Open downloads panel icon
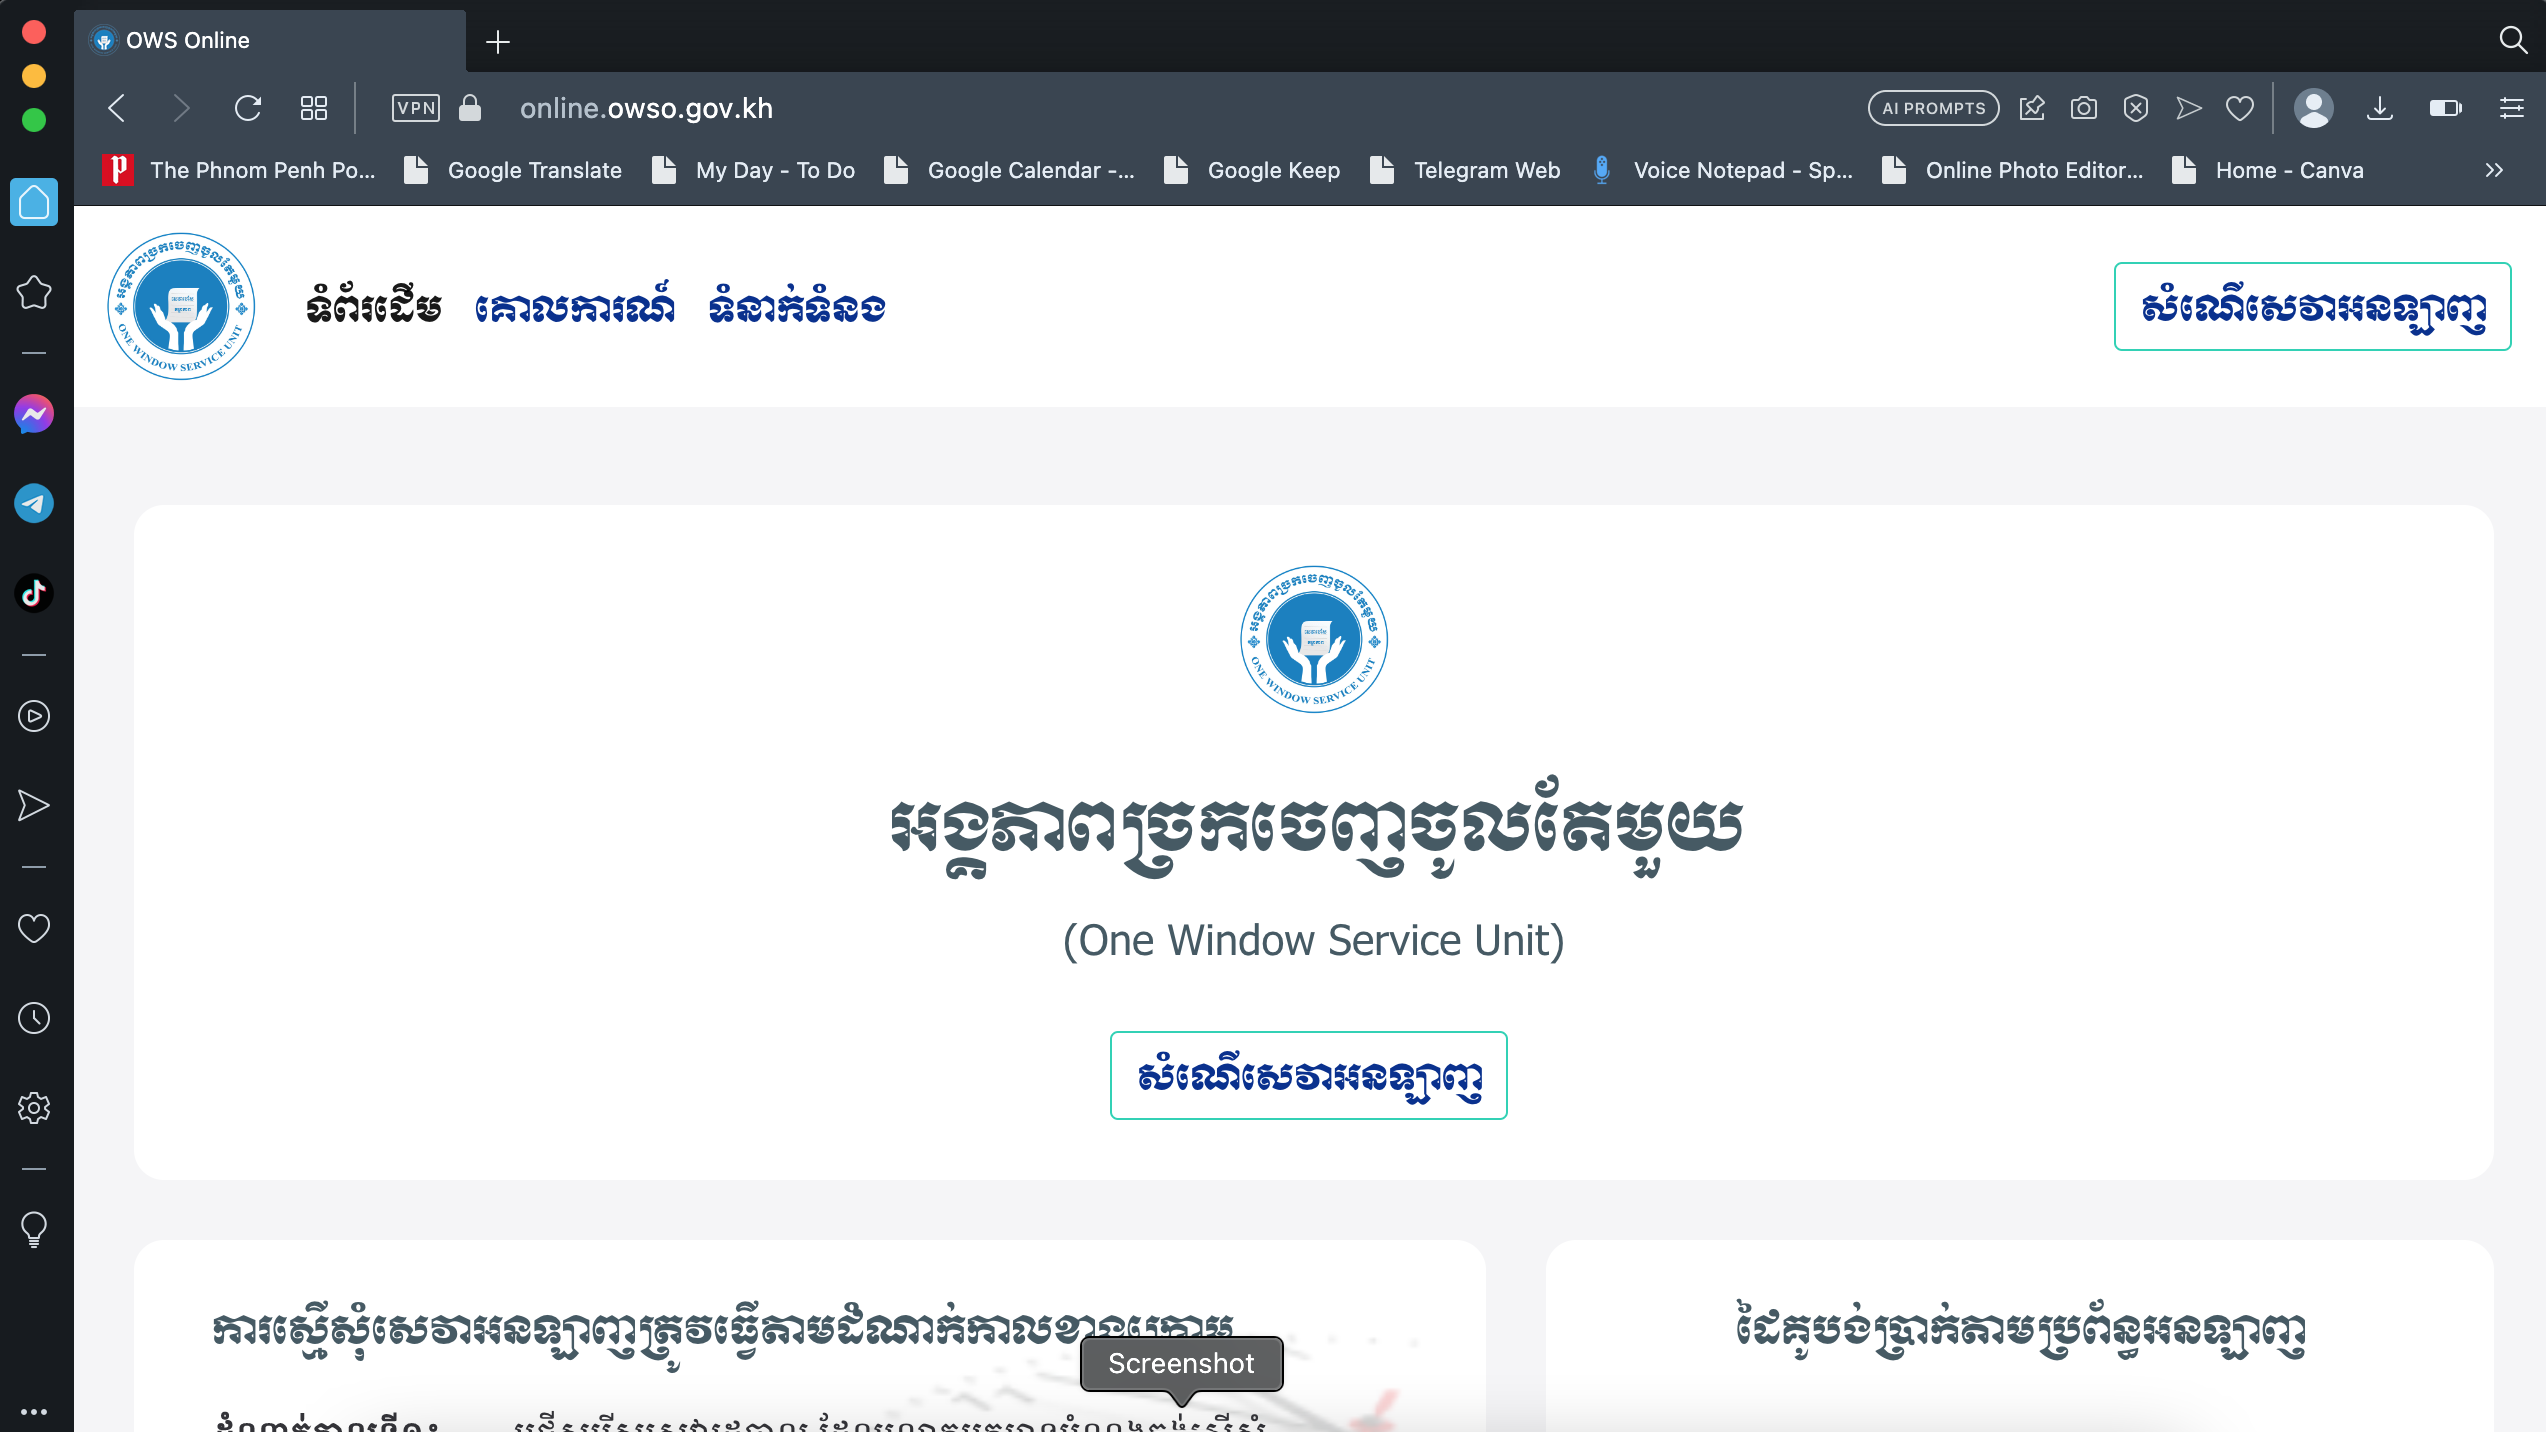This screenshot has height=1432, width=2546. pyautogui.click(x=2380, y=108)
